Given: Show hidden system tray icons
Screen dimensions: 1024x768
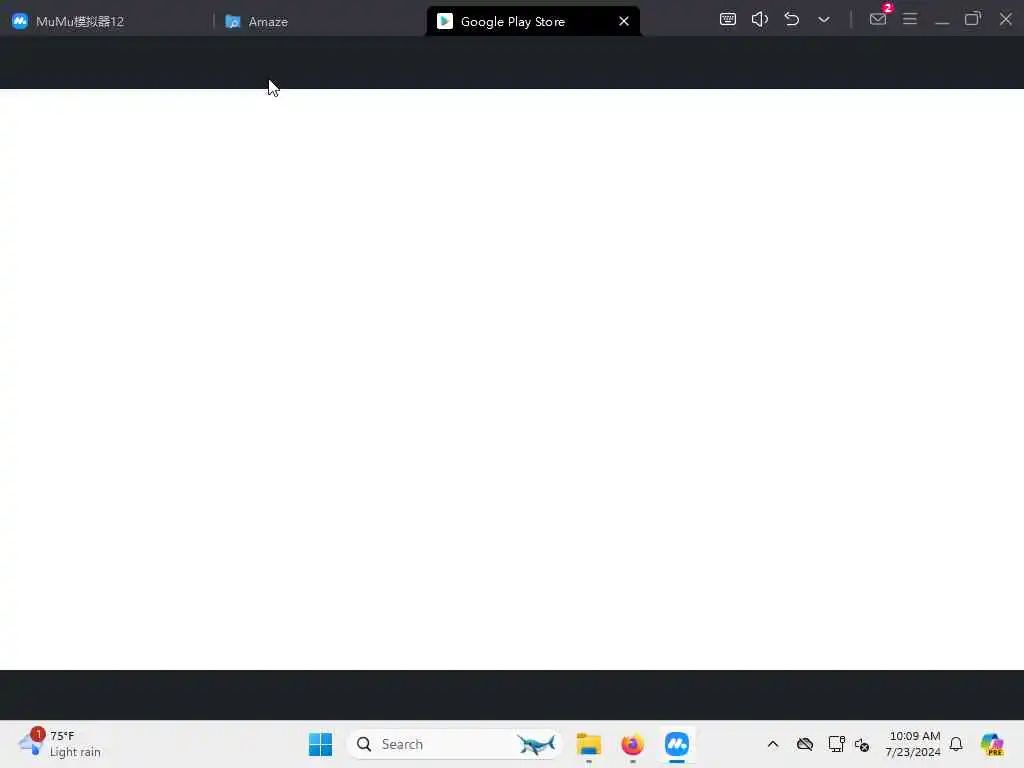Looking at the screenshot, I should [773, 744].
